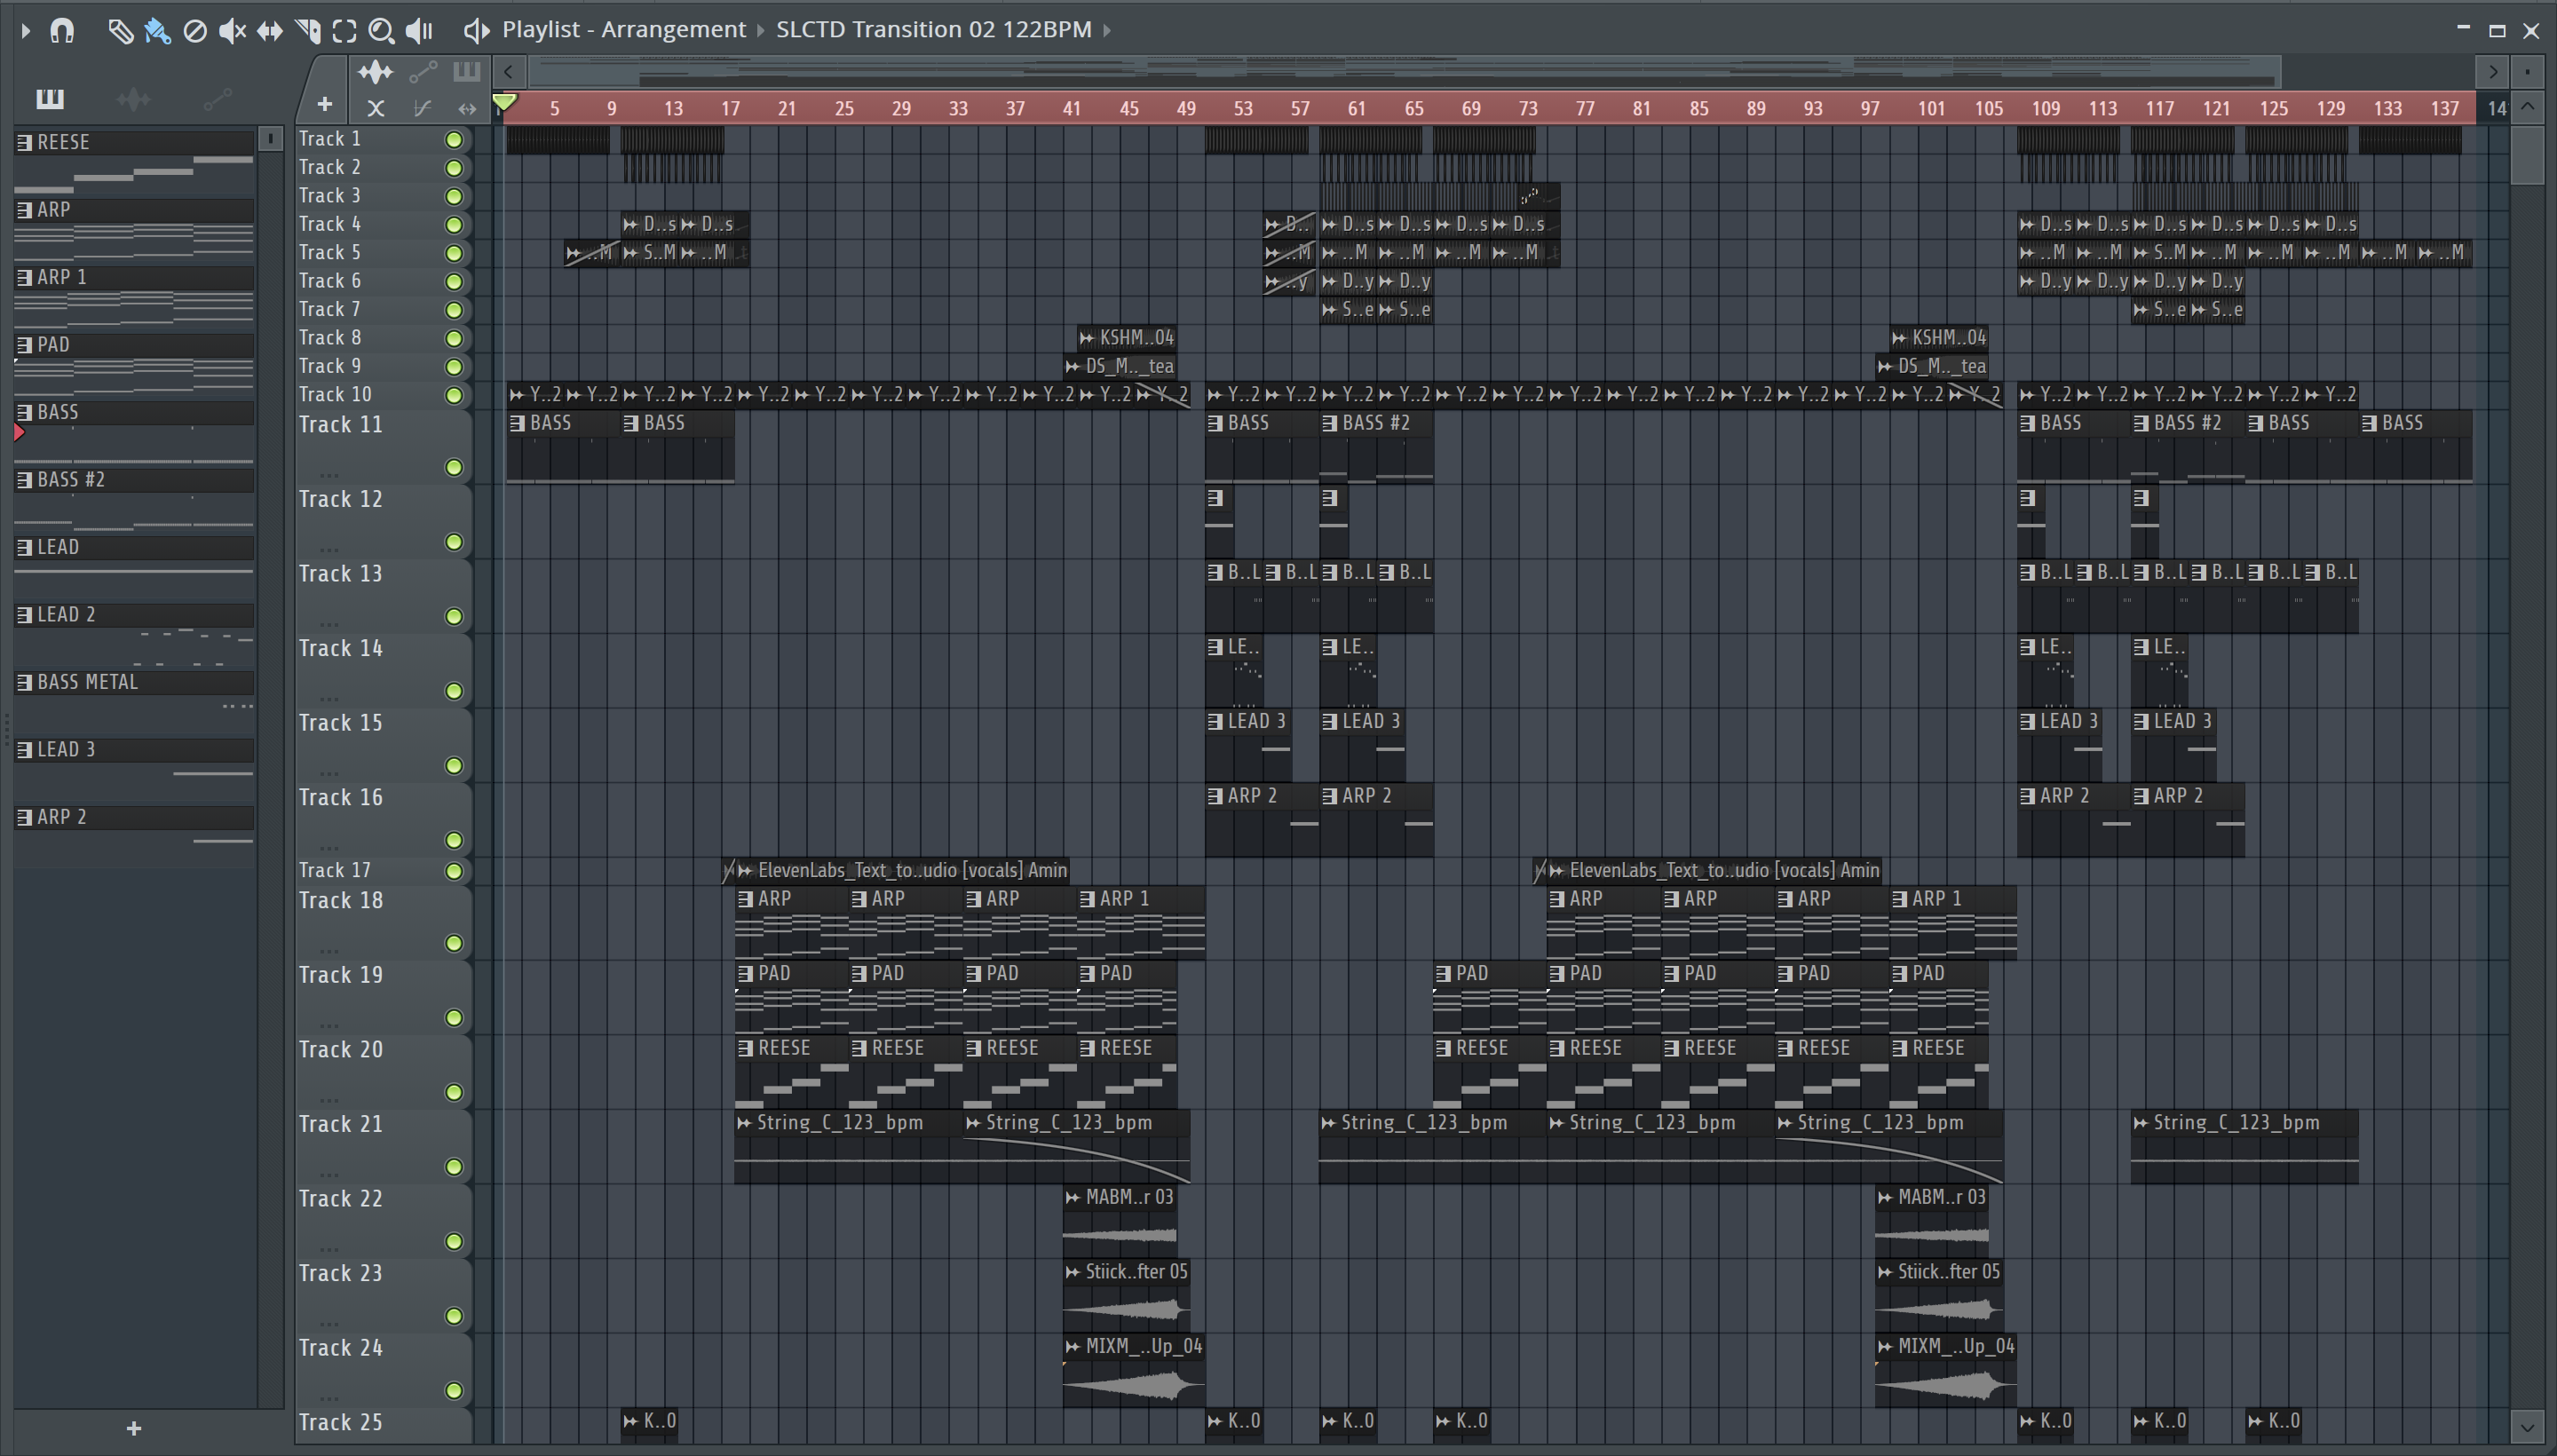Focus pattern clips keyboard icon
This screenshot has height=1456, width=2557.
coord(466,71)
